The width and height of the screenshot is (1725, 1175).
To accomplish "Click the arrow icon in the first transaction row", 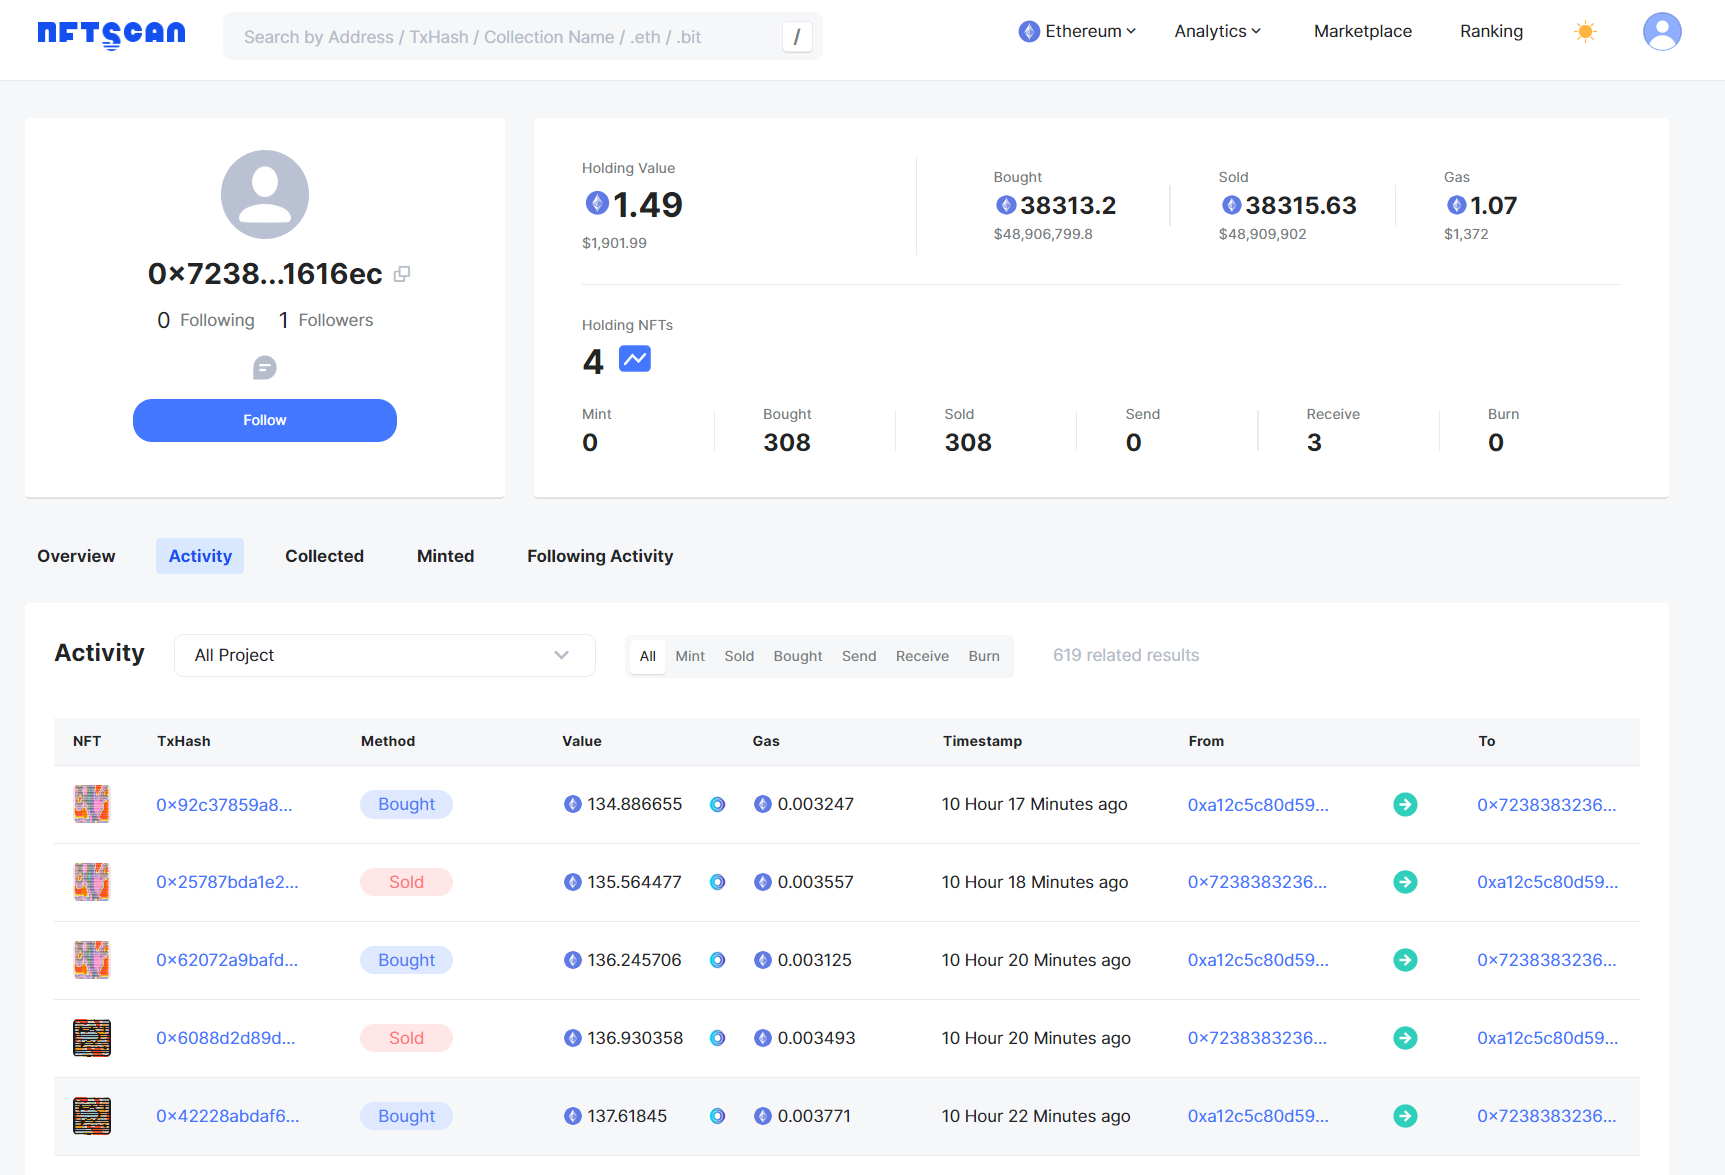I will (1405, 804).
